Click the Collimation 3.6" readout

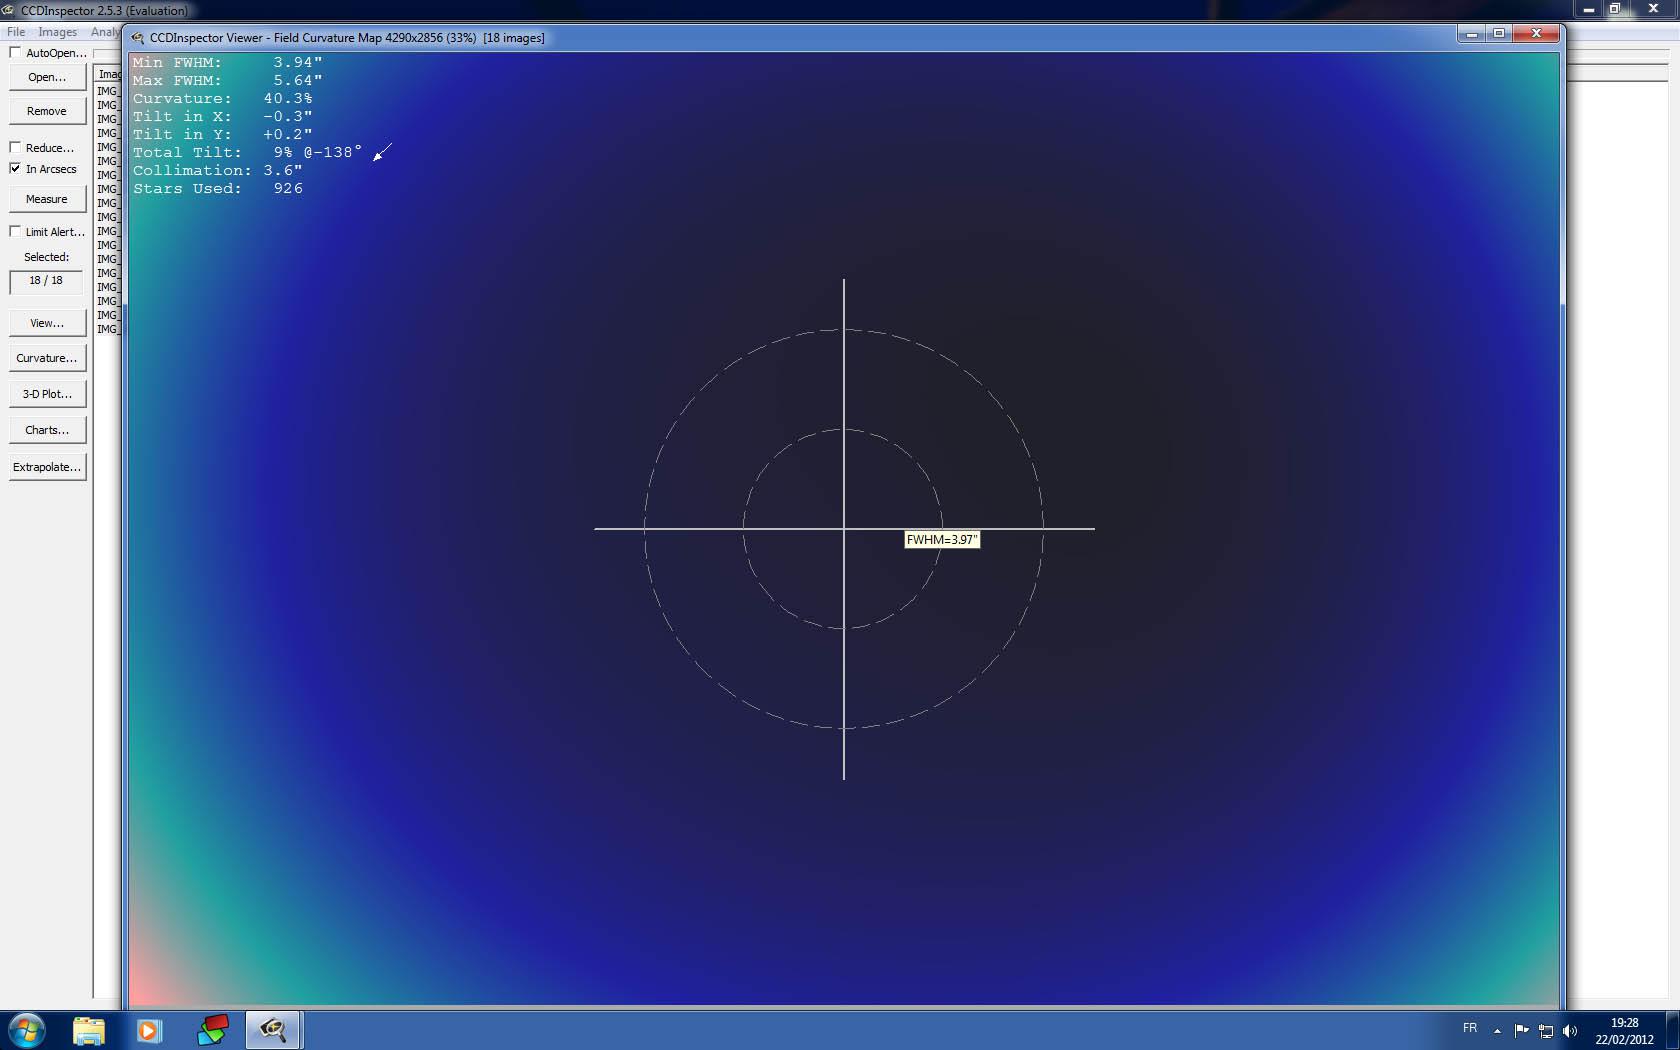pos(217,170)
